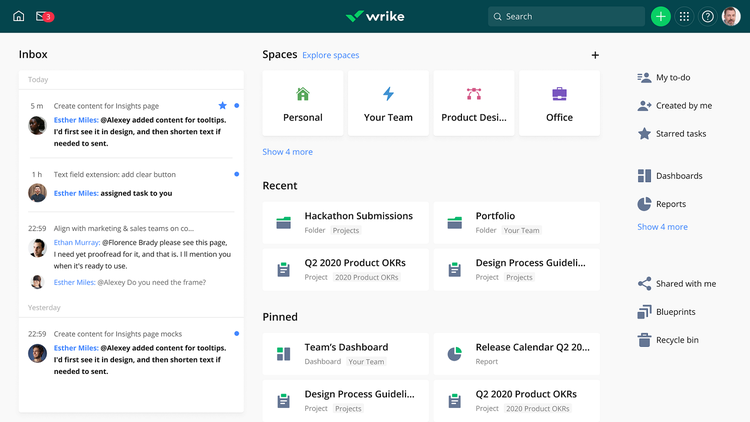Open Created by me
This screenshot has height=422, width=750.
674,106
